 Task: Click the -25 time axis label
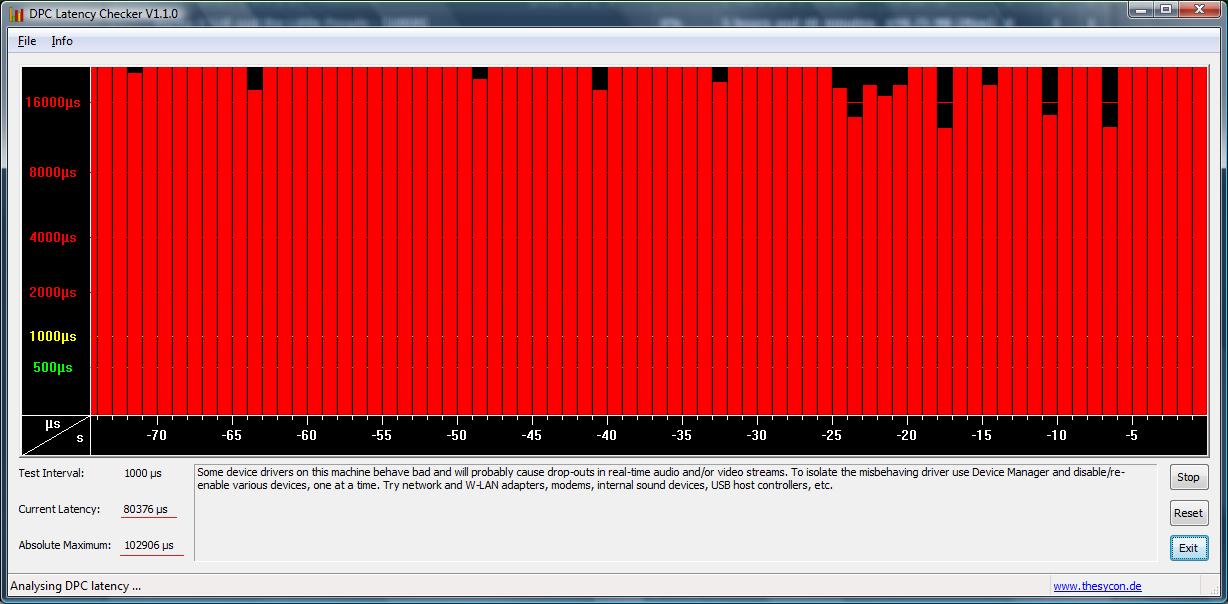(x=832, y=435)
